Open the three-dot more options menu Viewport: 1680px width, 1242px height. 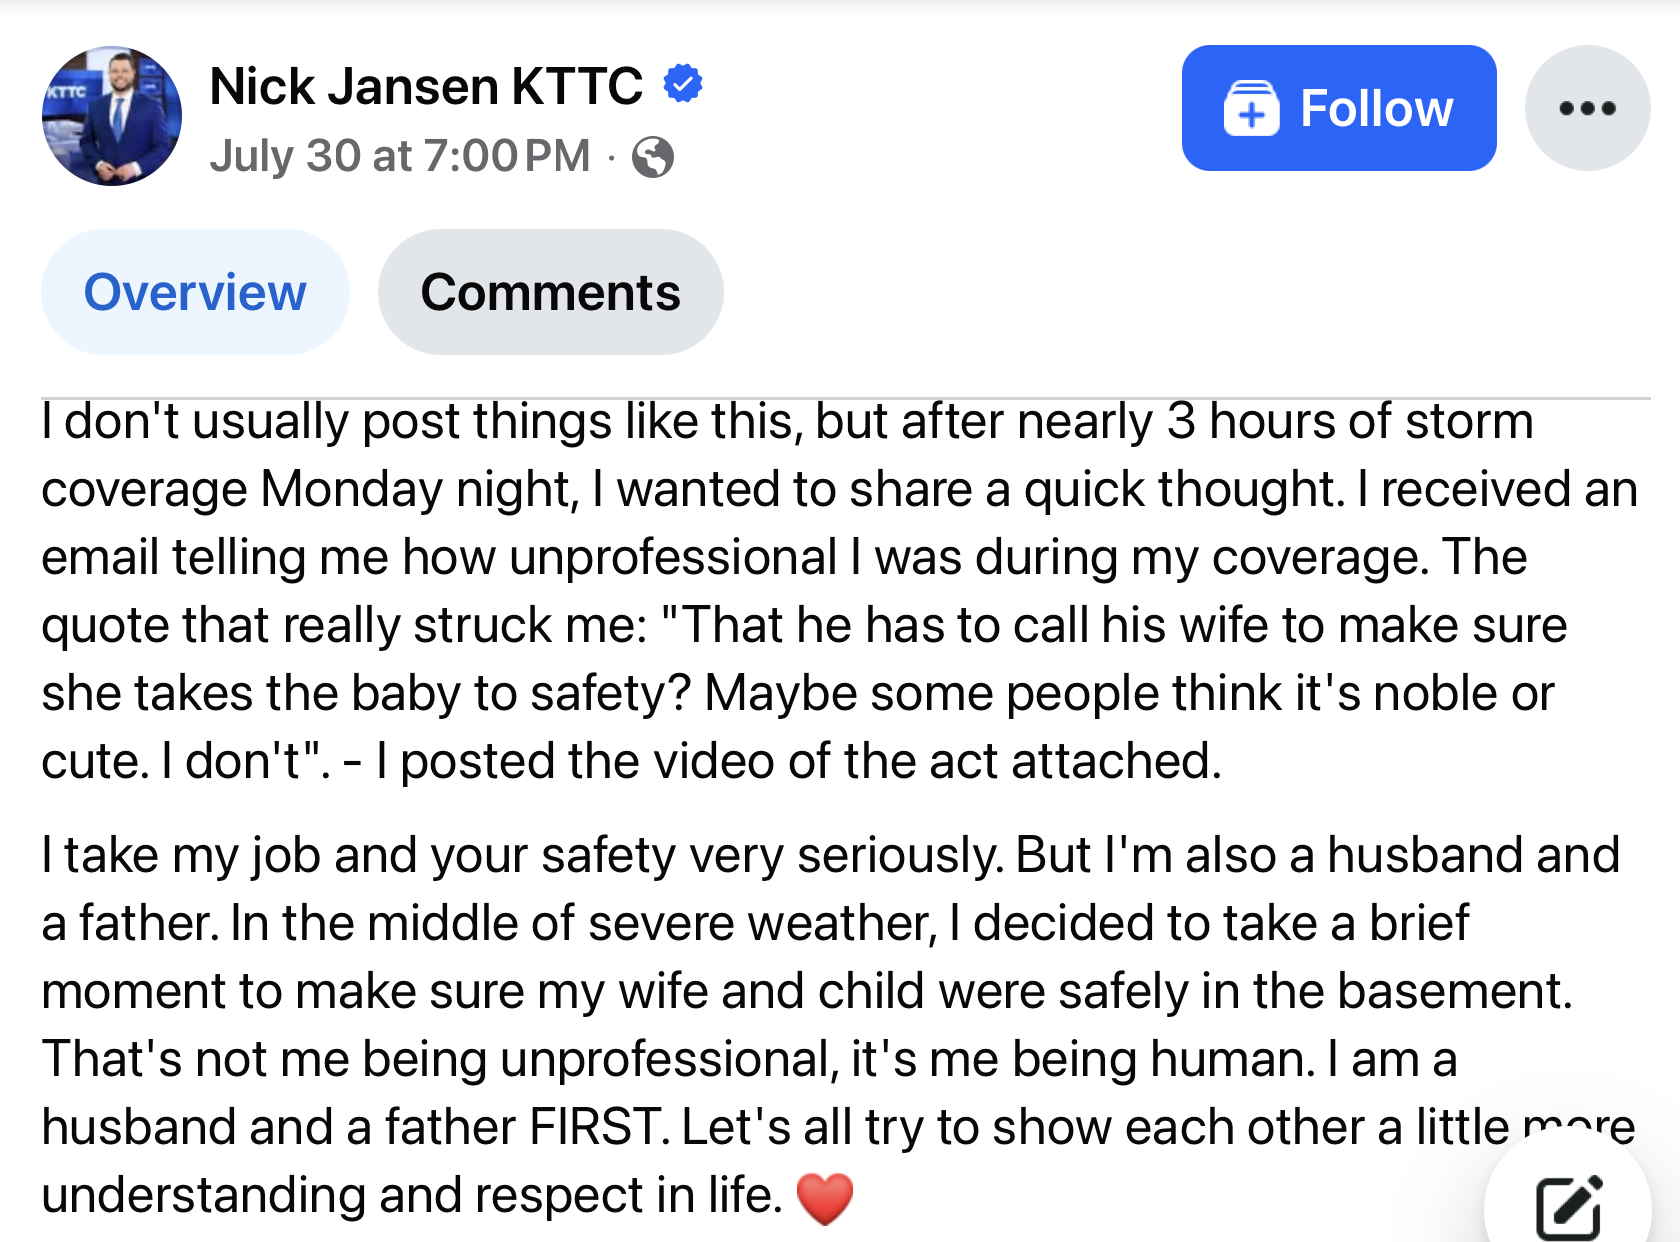tap(1587, 108)
